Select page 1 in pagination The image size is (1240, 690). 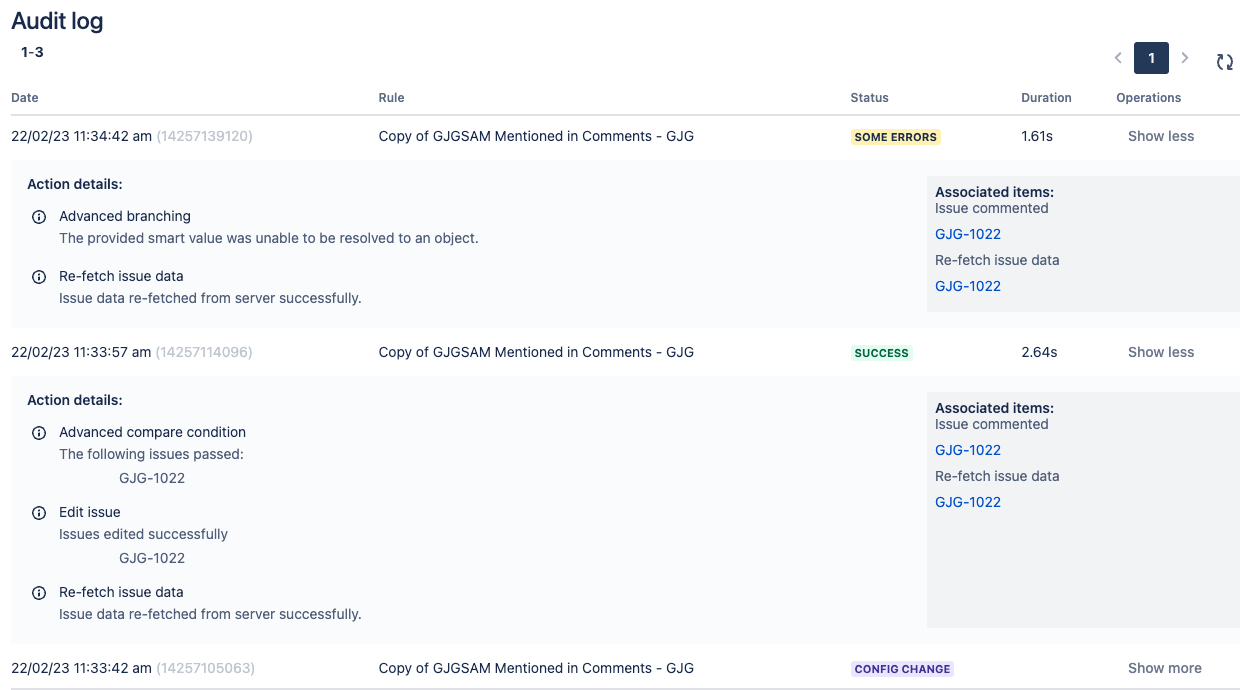1151,58
